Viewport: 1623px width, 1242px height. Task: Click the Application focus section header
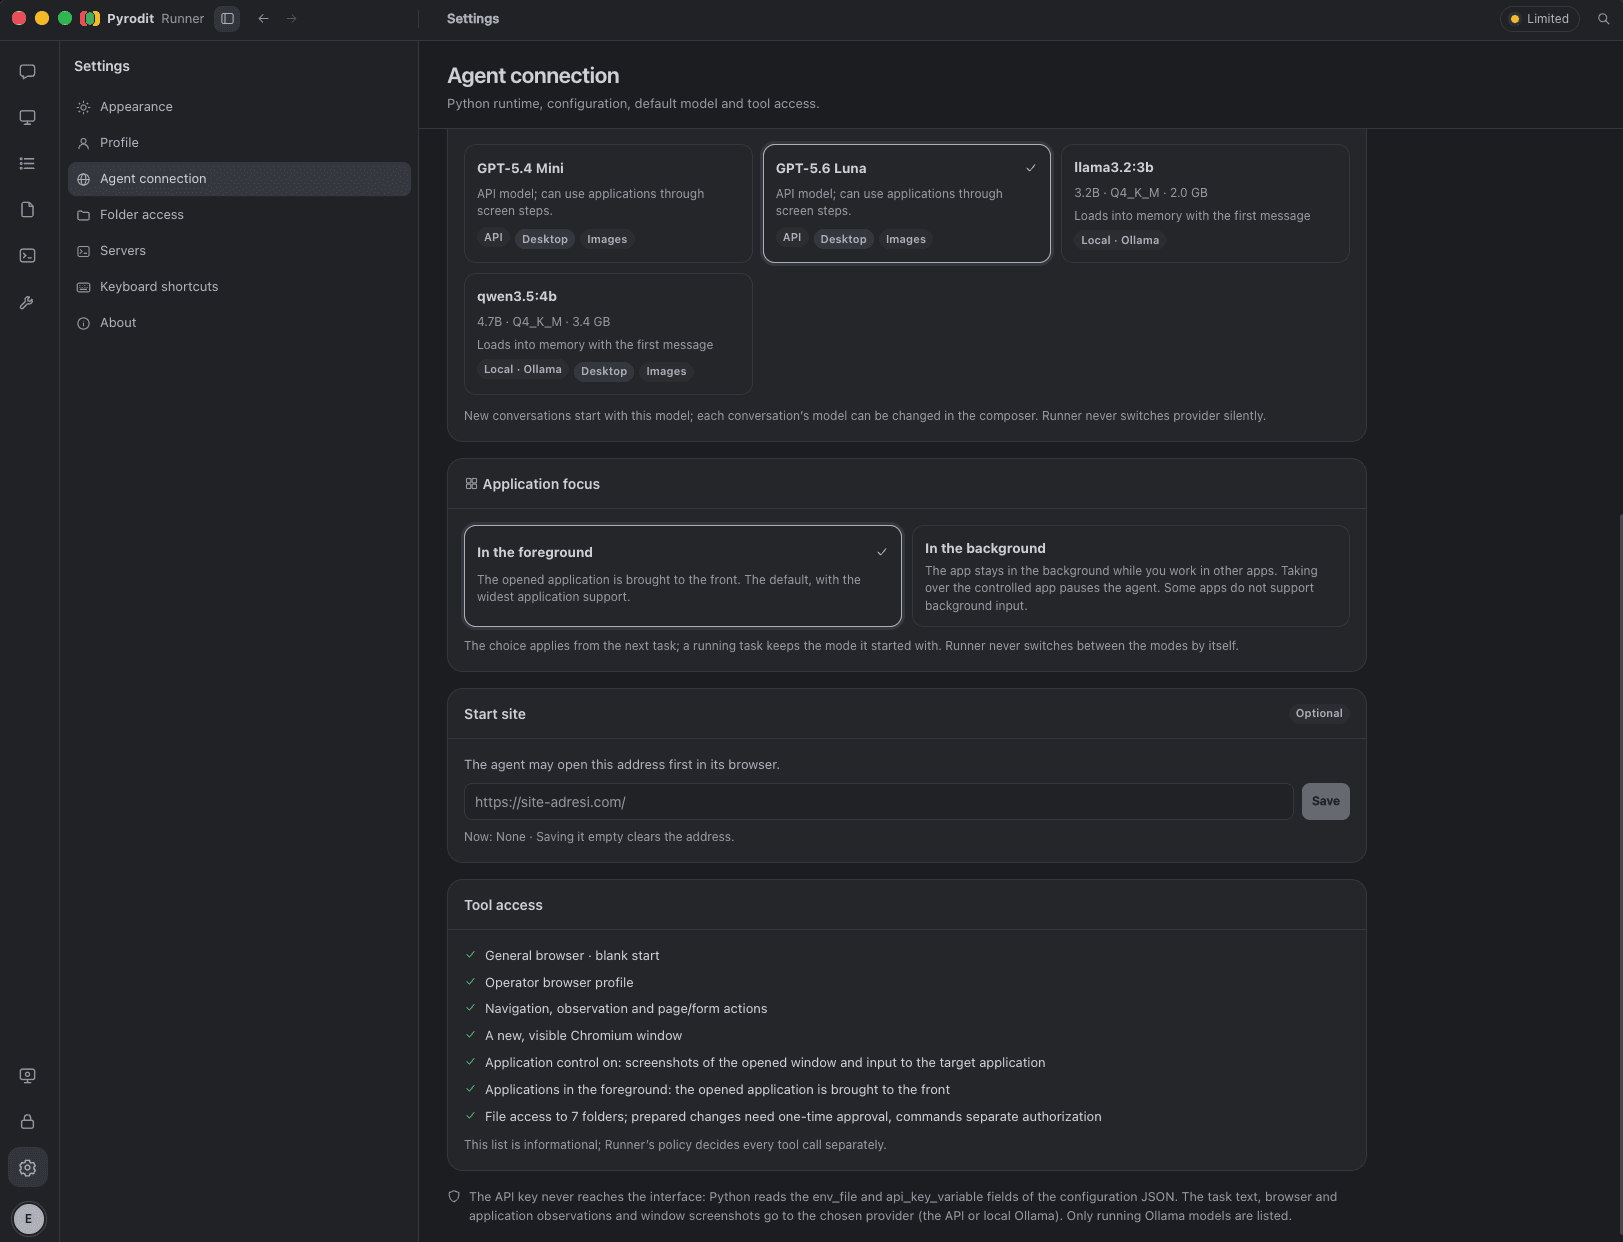pos(906,484)
